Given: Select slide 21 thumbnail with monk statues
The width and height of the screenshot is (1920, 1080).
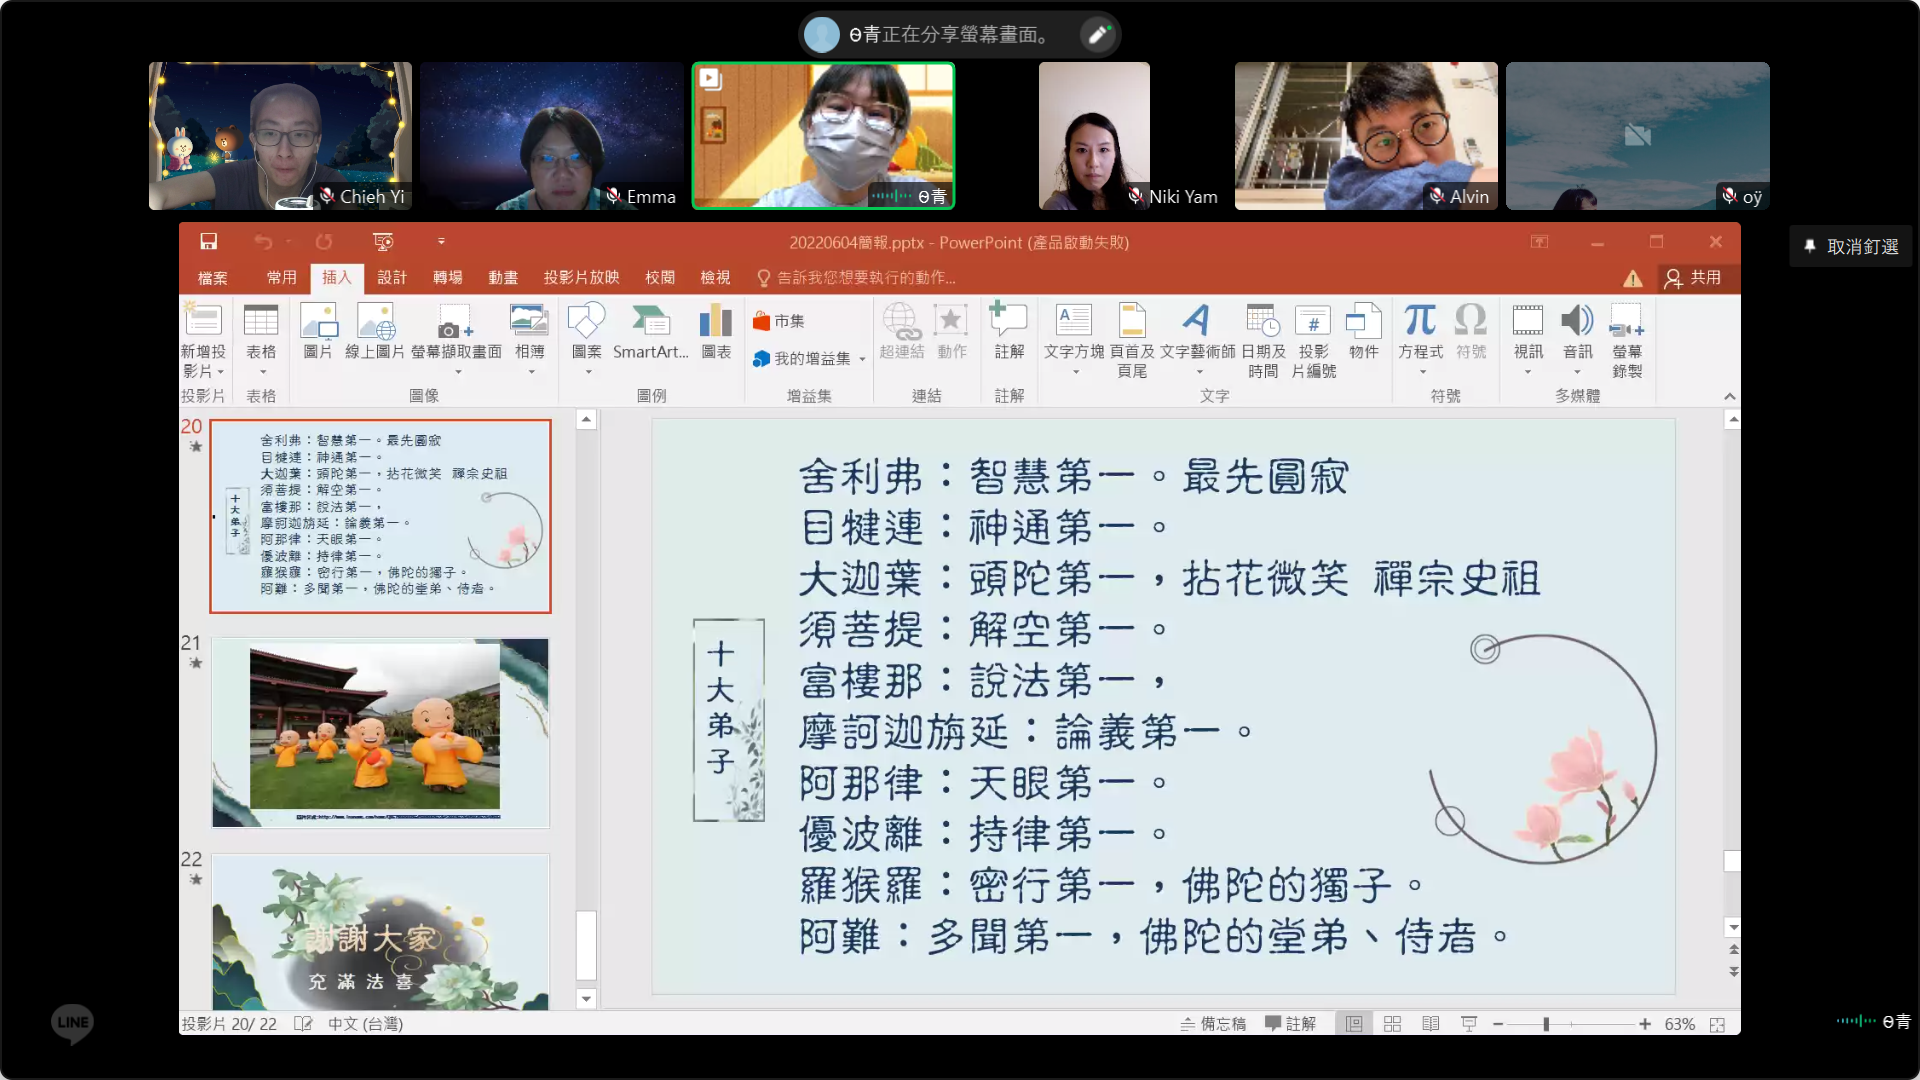Looking at the screenshot, I should point(380,733).
